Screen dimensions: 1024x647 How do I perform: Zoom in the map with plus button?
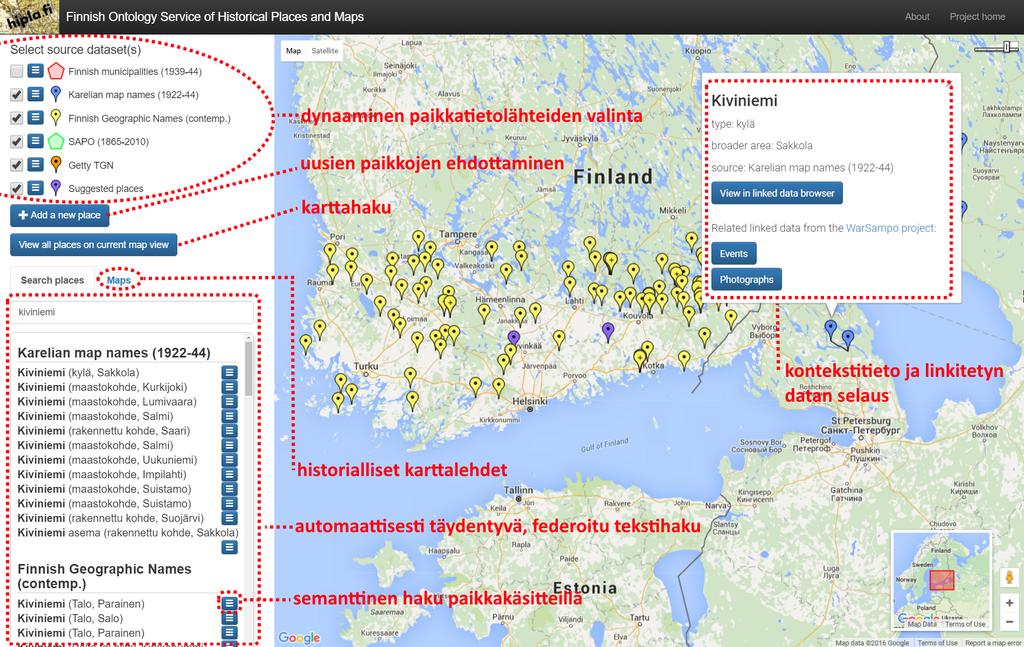pyautogui.click(x=1010, y=603)
